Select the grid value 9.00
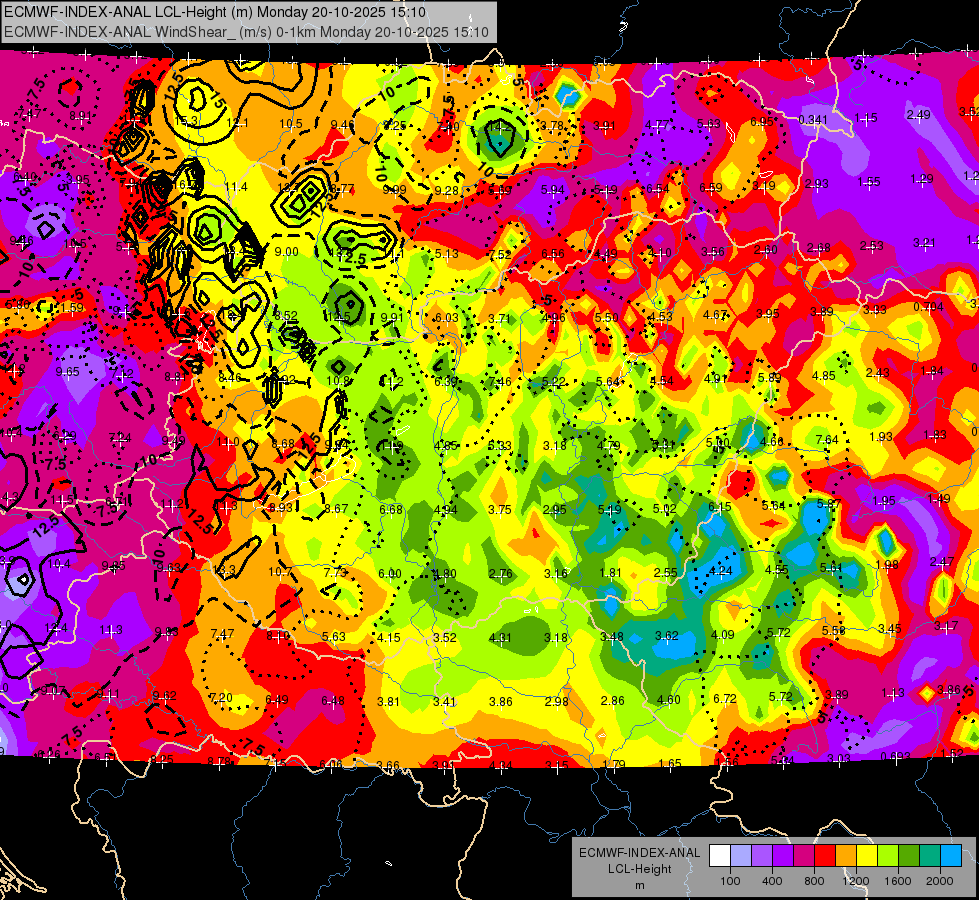979x900 pixels. point(287,252)
